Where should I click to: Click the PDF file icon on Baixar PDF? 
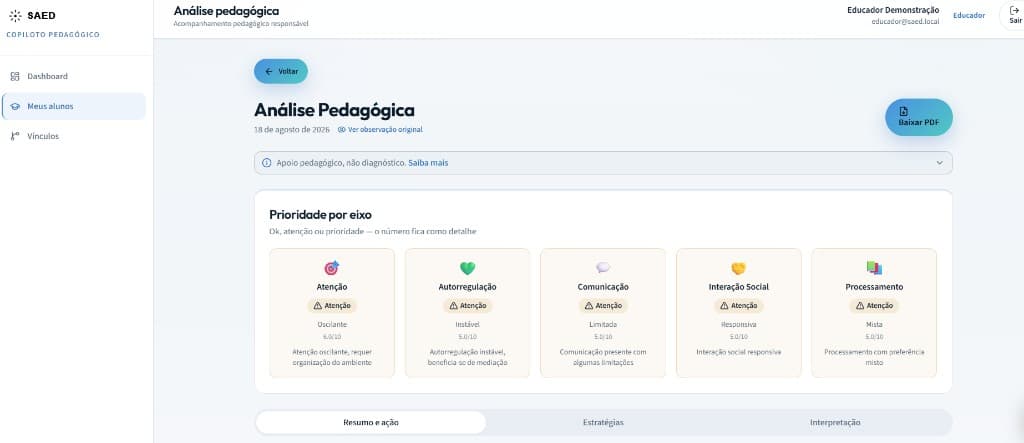click(903, 111)
